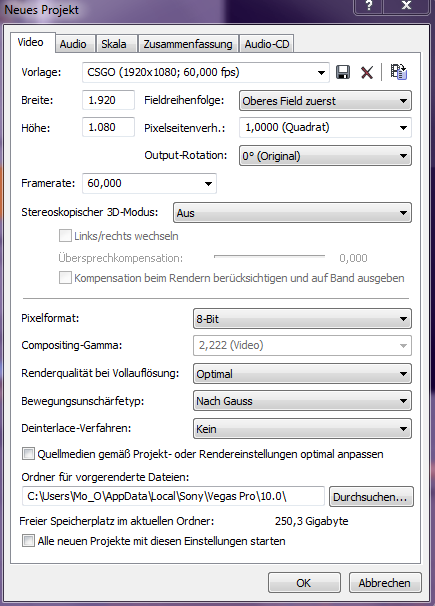This screenshot has width=435, height=606.
Task: Open the Fieldreihenfolge dropdown
Action: [x=325, y=101]
